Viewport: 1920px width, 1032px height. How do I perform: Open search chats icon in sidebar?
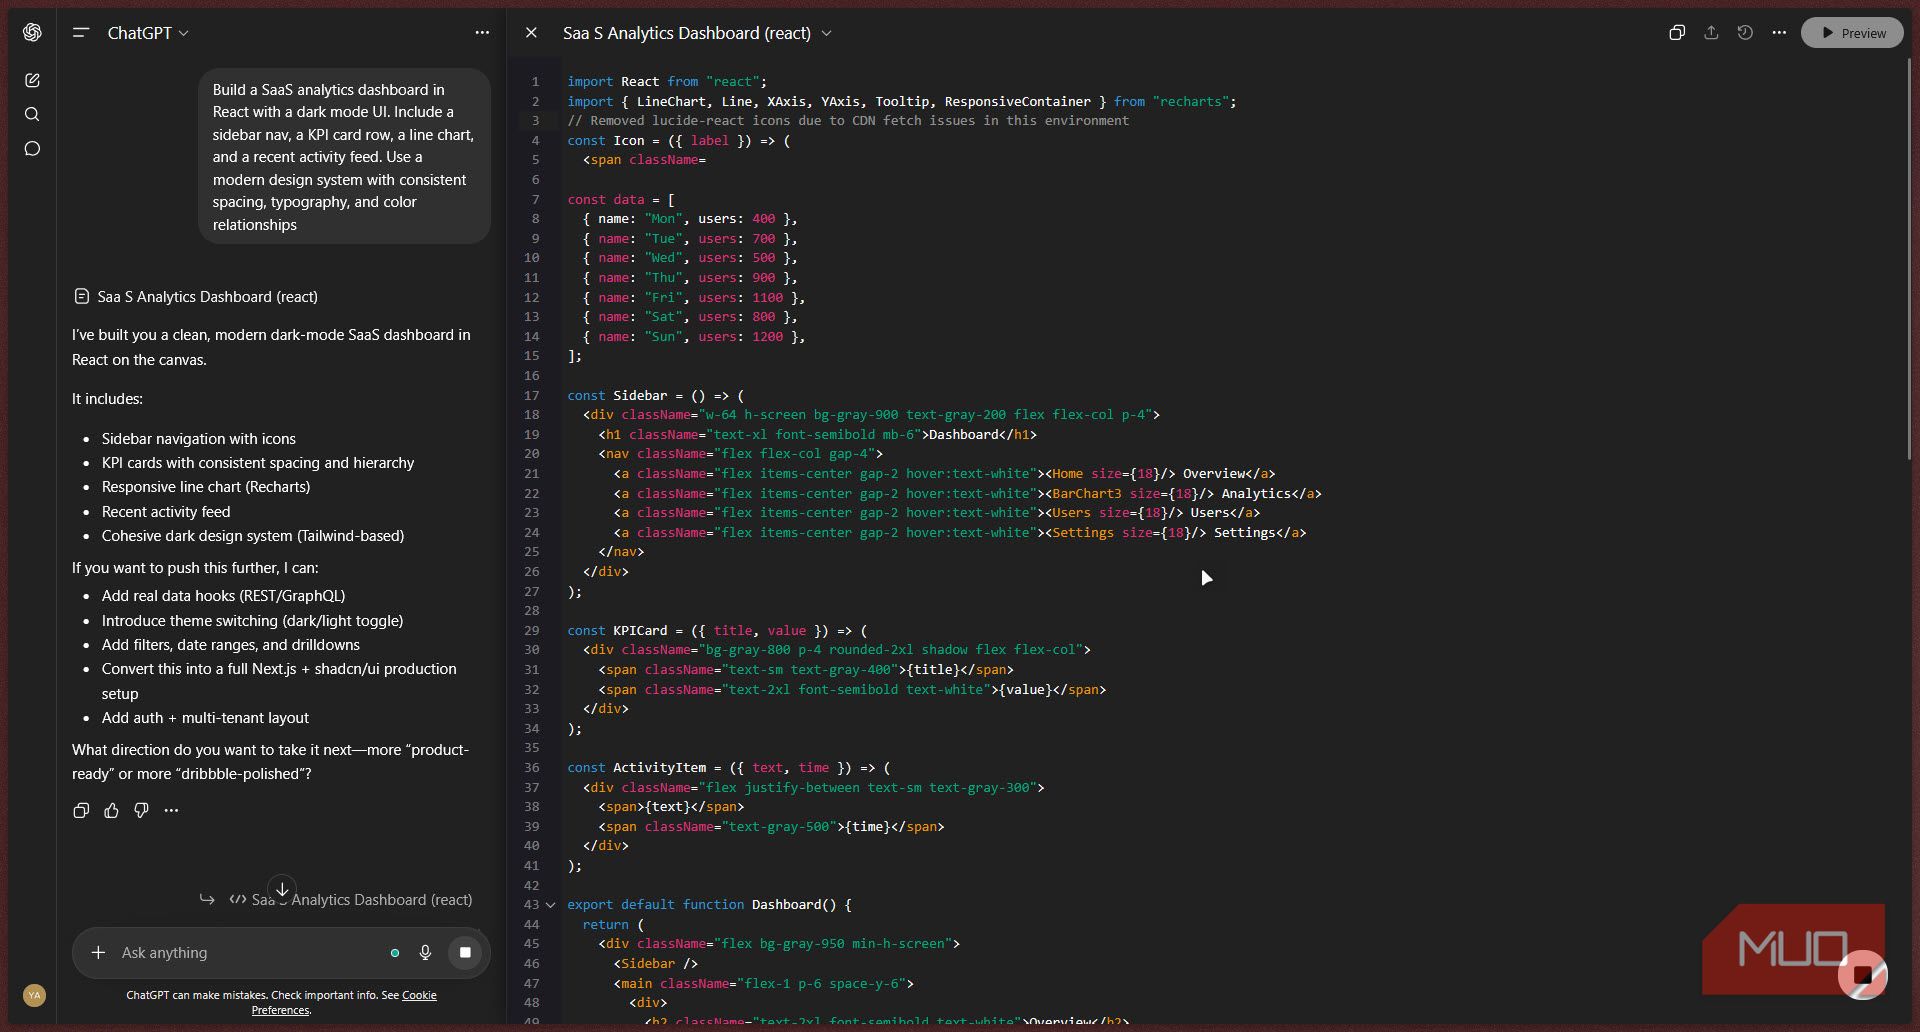pyautogui.click(x=32, y=114)
